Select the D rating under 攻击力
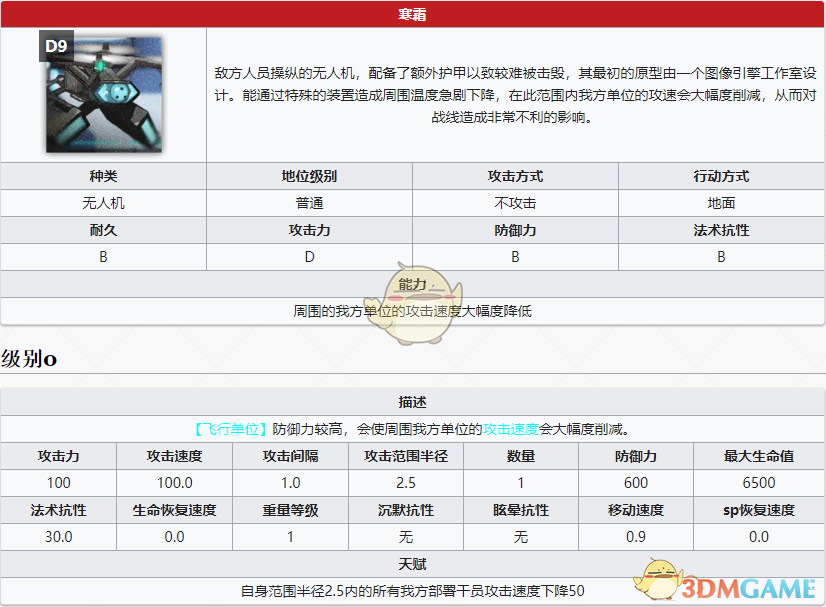 click(x=309, y=257)
